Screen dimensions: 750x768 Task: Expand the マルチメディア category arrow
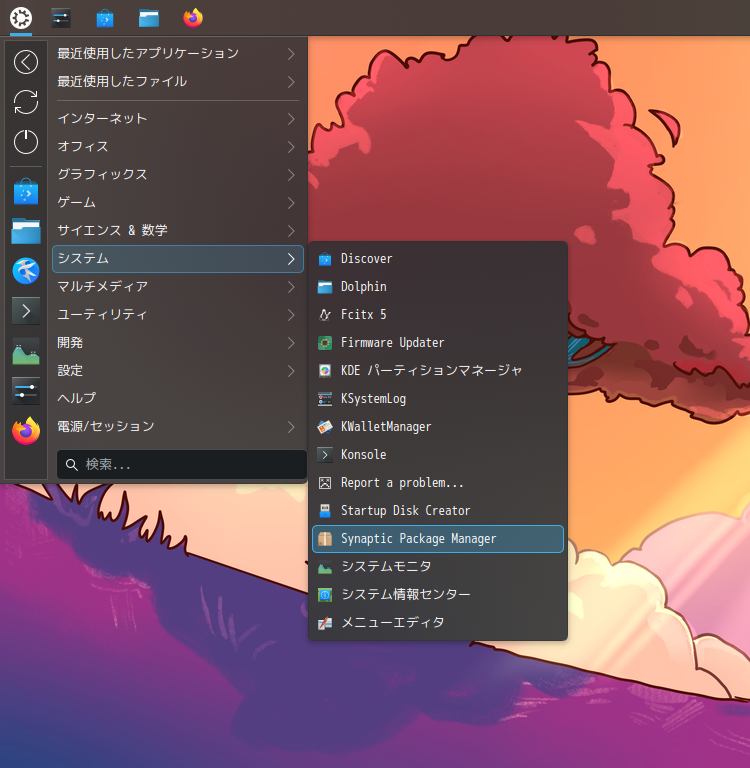pos(291,287)
